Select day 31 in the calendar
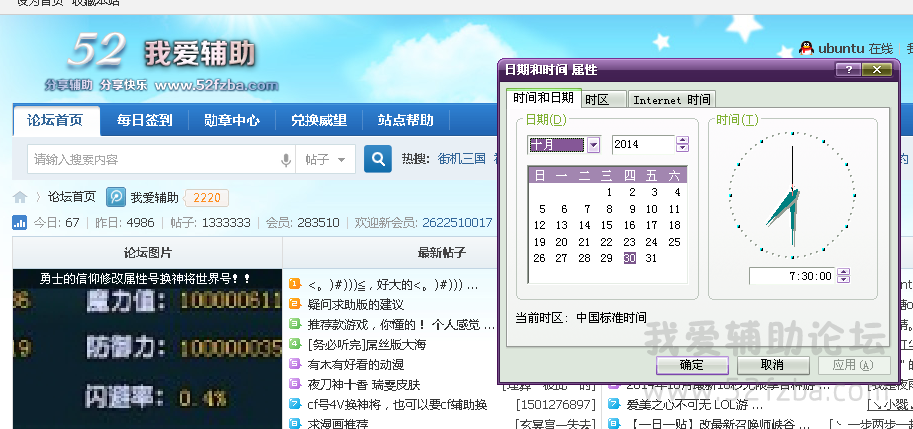This screenshot has height=429, width=913. [651, 258]
